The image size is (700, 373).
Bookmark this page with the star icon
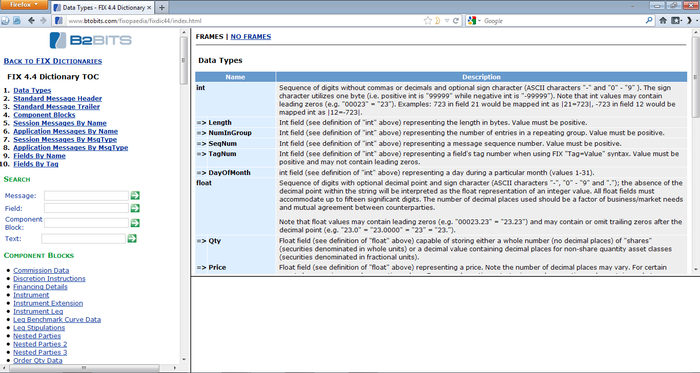[x=427, y=21]
